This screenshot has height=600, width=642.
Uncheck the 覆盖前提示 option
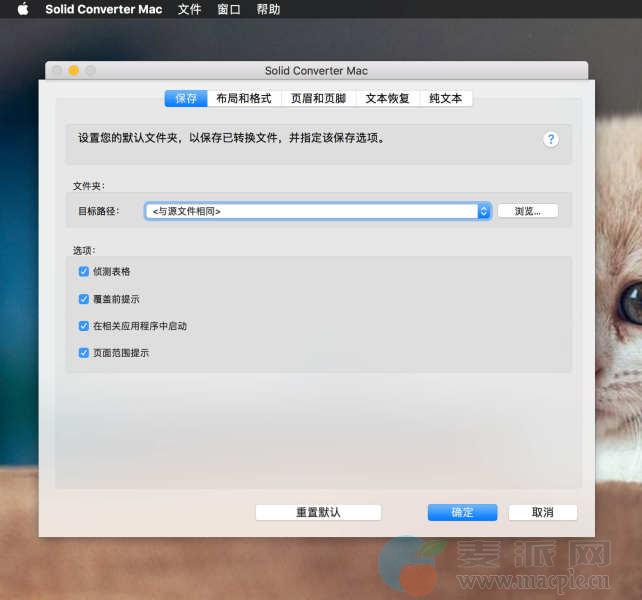[84, 299]
